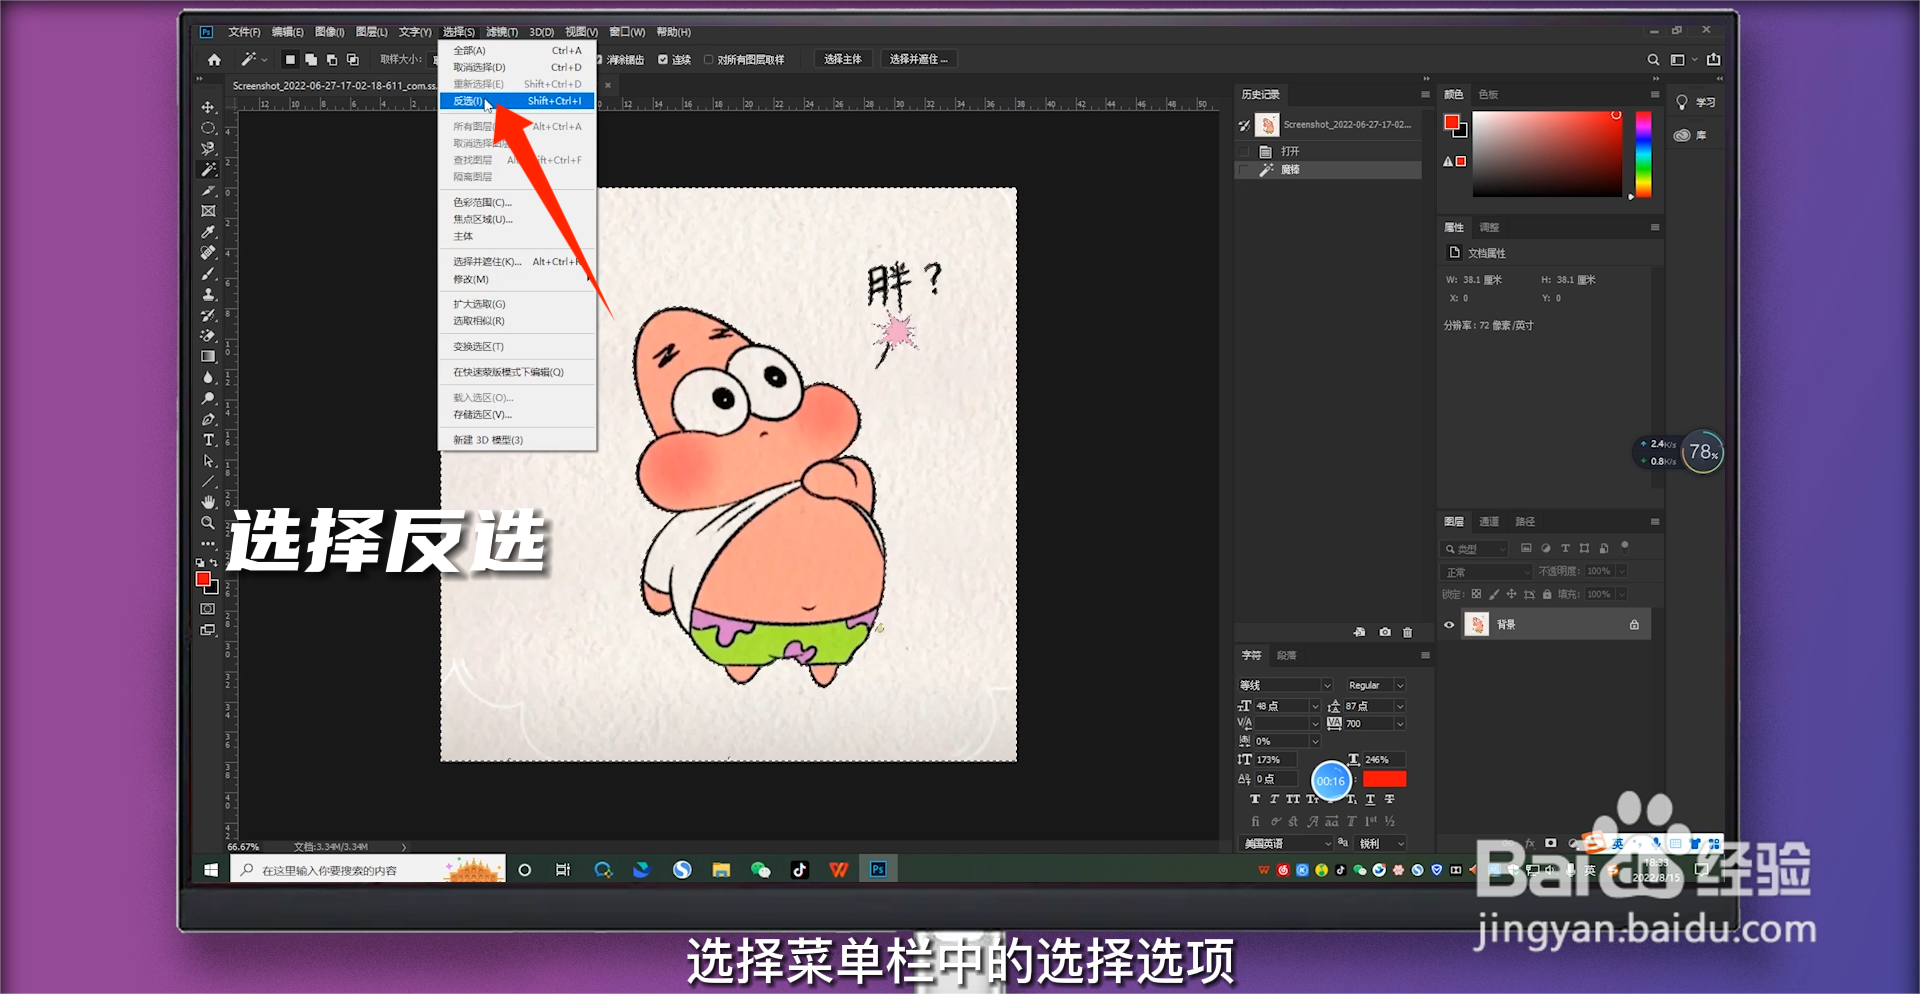
Task: Select the Gradient tool
Action: coord(208,357)
